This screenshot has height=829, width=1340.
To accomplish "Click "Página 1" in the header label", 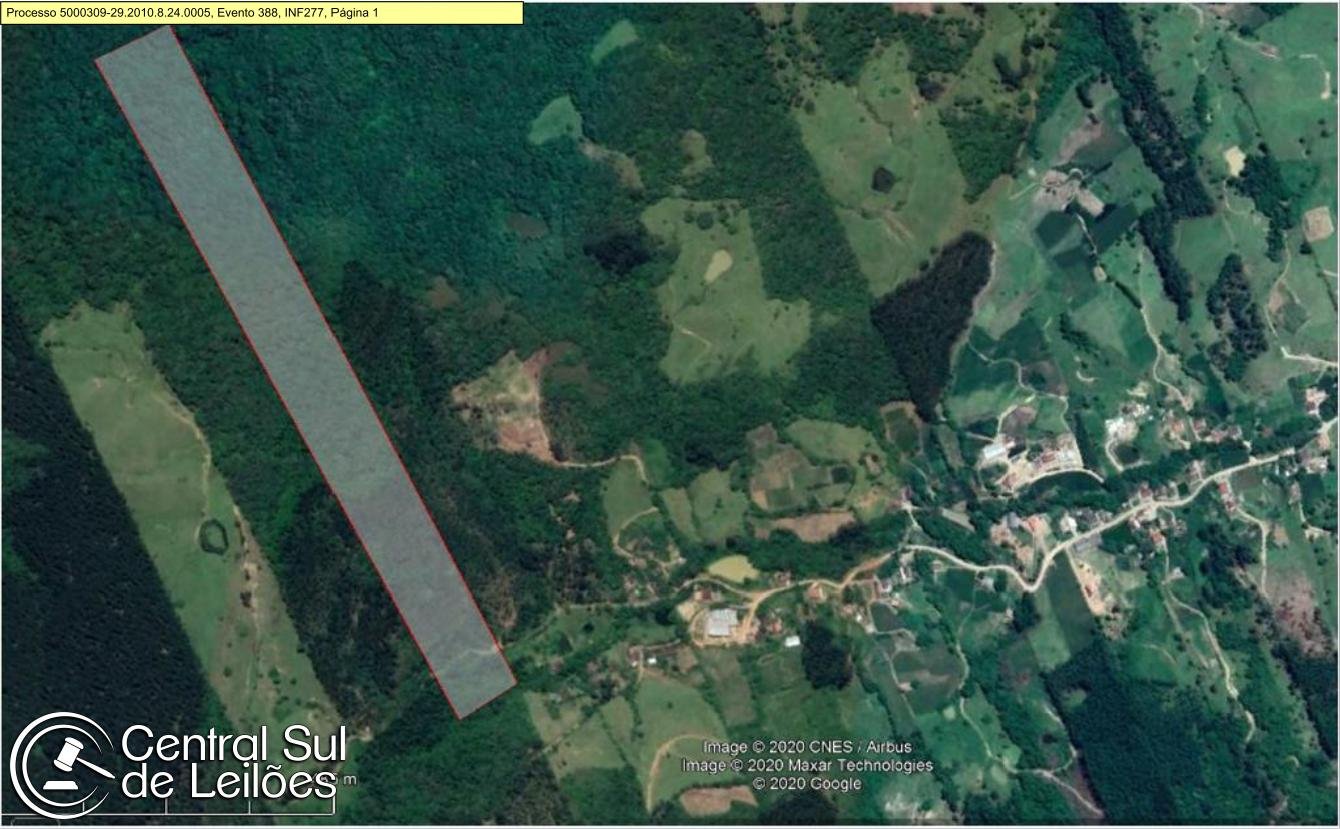I will tap(351, 13).
